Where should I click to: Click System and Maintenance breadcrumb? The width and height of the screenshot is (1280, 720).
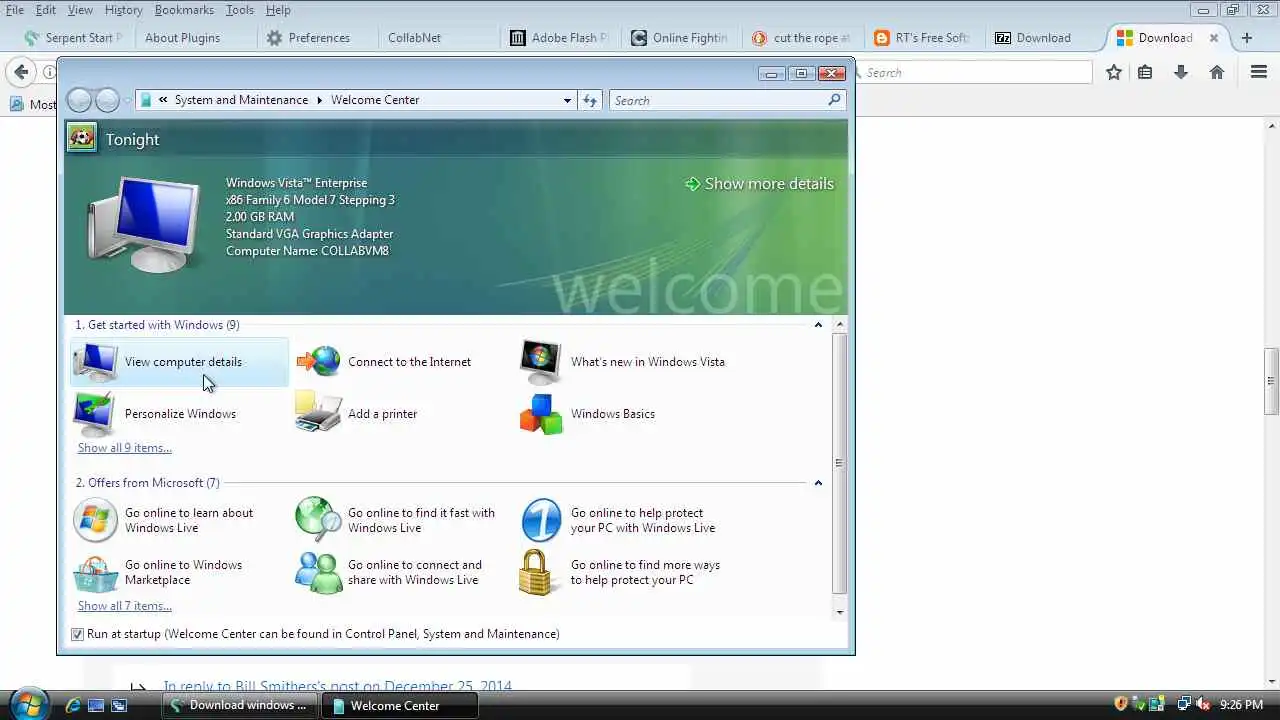241,100
